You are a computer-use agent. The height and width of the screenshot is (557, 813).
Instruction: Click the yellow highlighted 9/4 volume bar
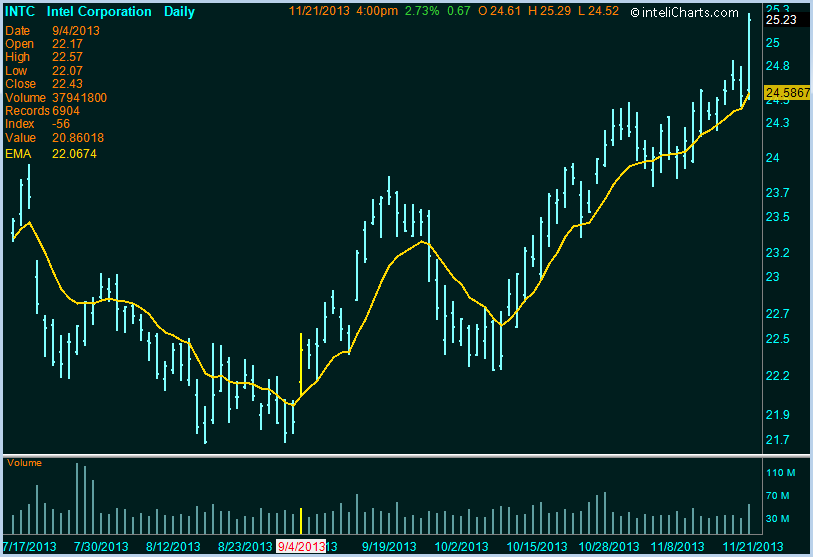coord(301,521)
